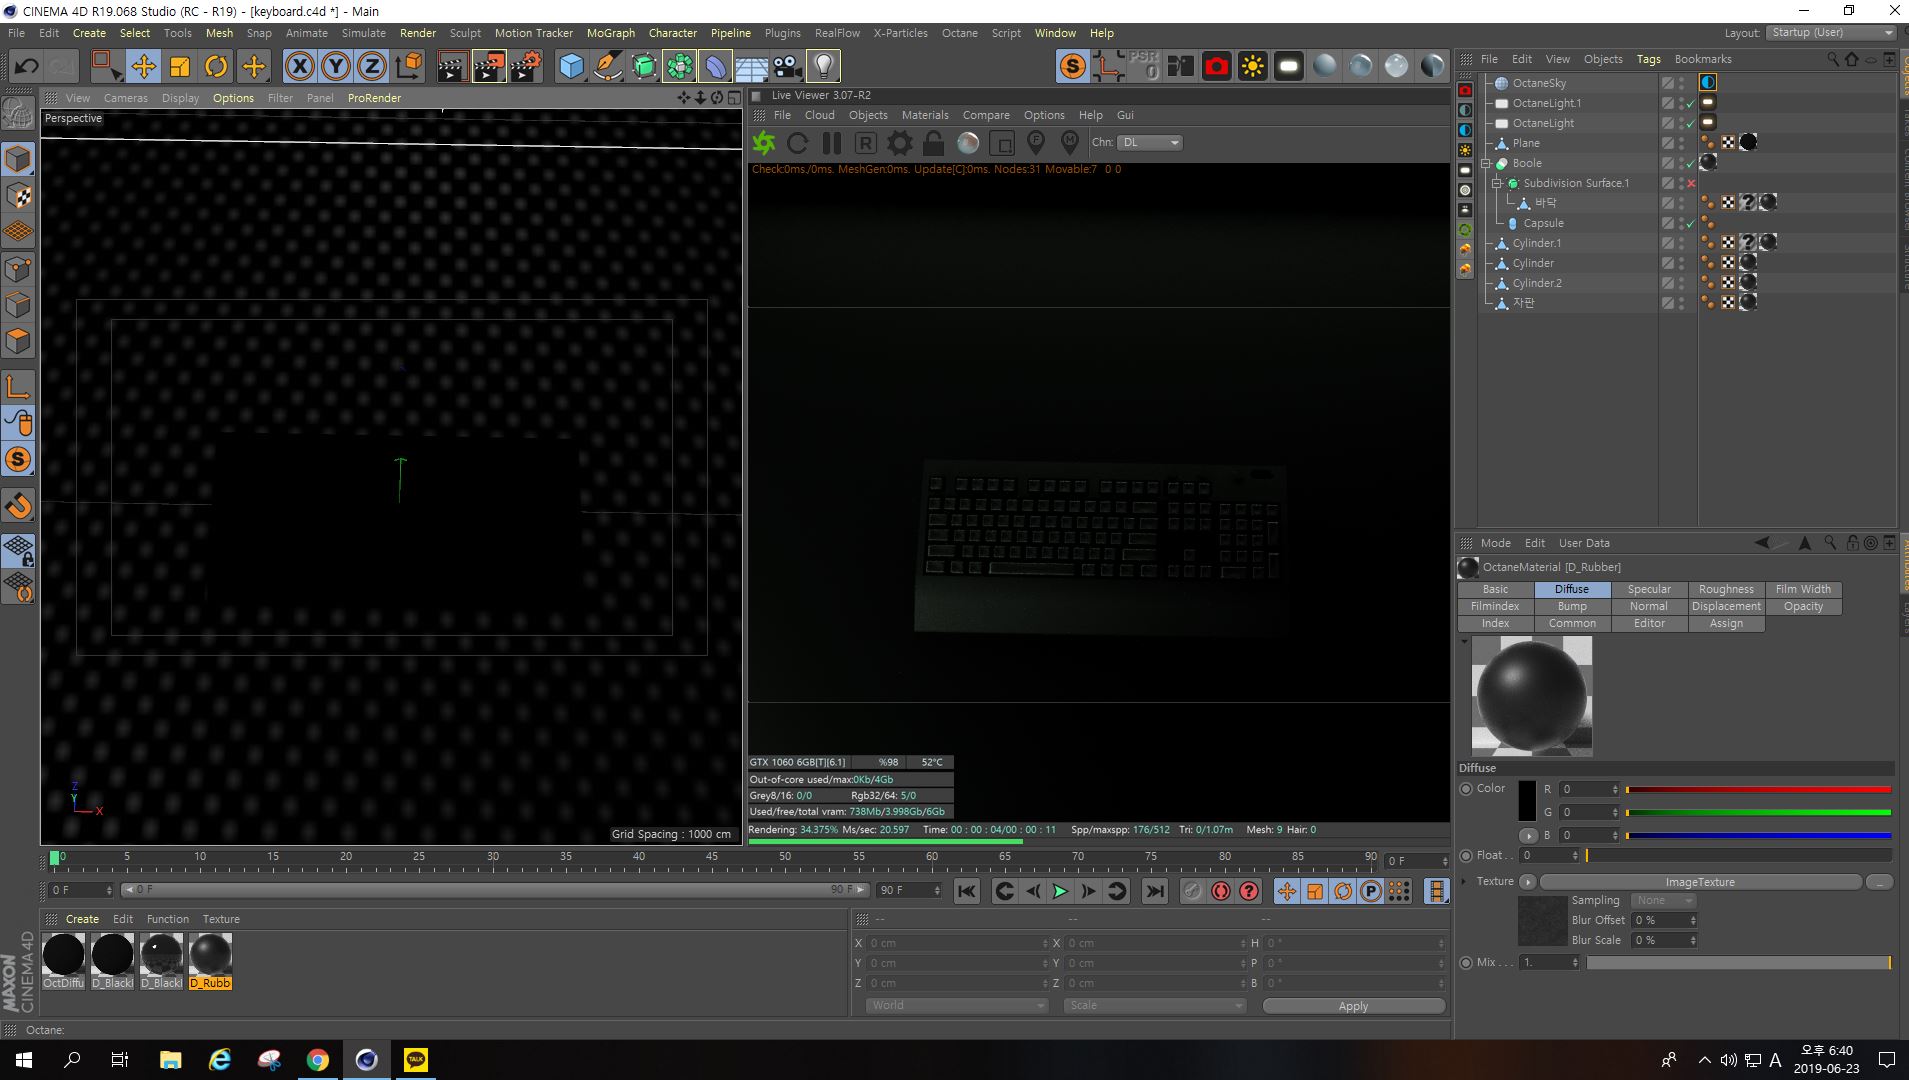Open Edit Render Settings icon

click(526, 67)
